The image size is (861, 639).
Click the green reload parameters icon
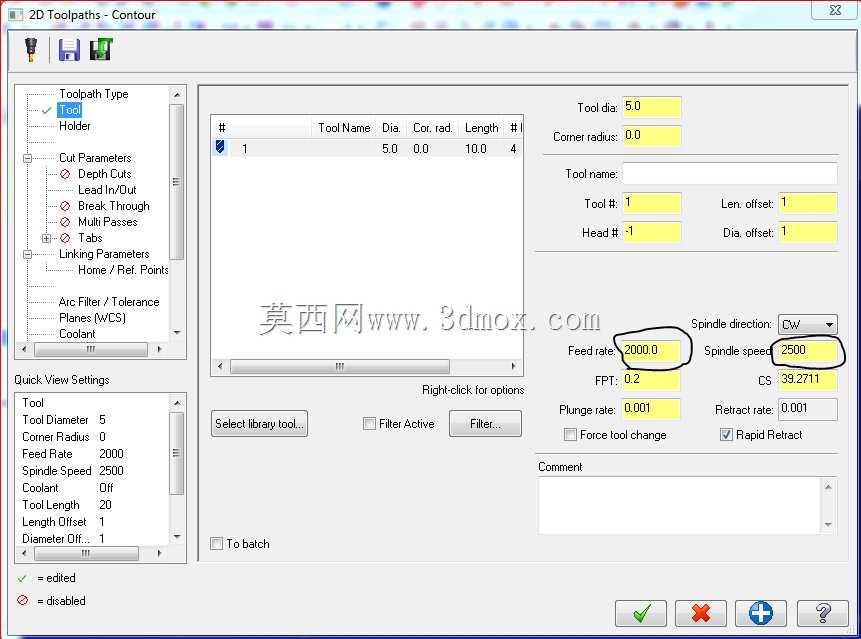101,49
